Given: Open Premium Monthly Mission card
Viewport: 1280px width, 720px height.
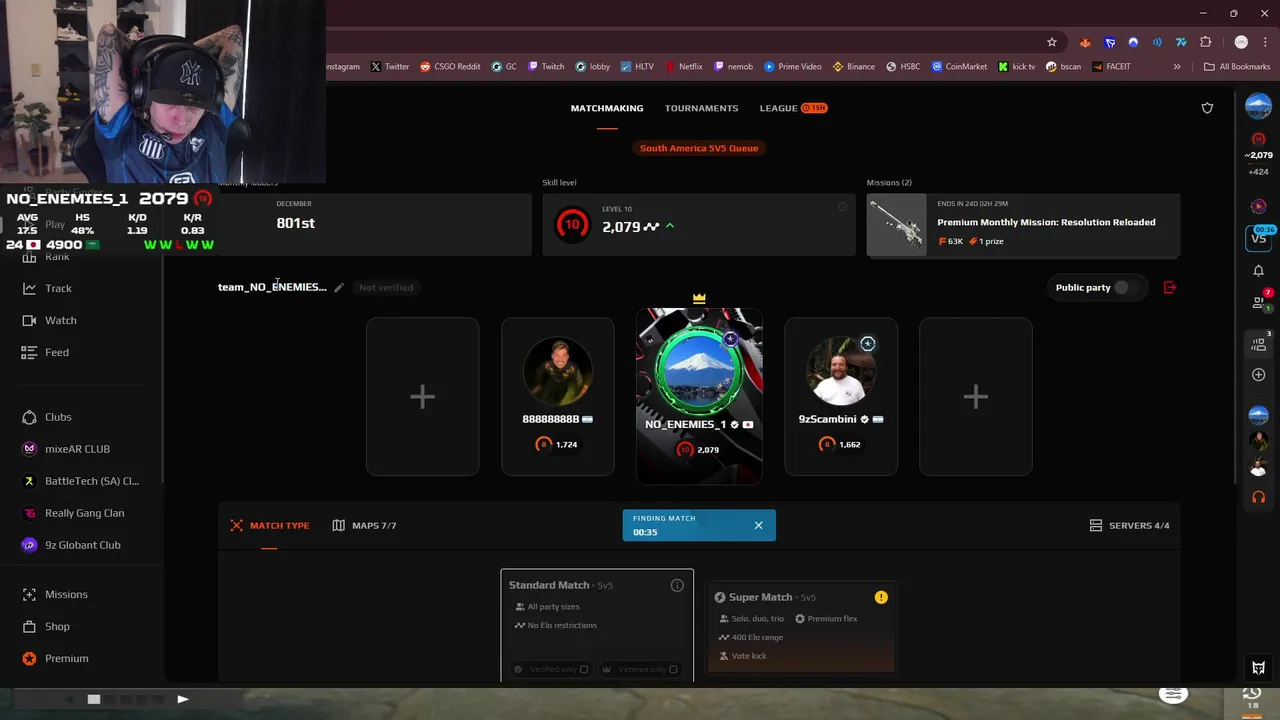Looking at the screenshot, I should coord(1023,226).
